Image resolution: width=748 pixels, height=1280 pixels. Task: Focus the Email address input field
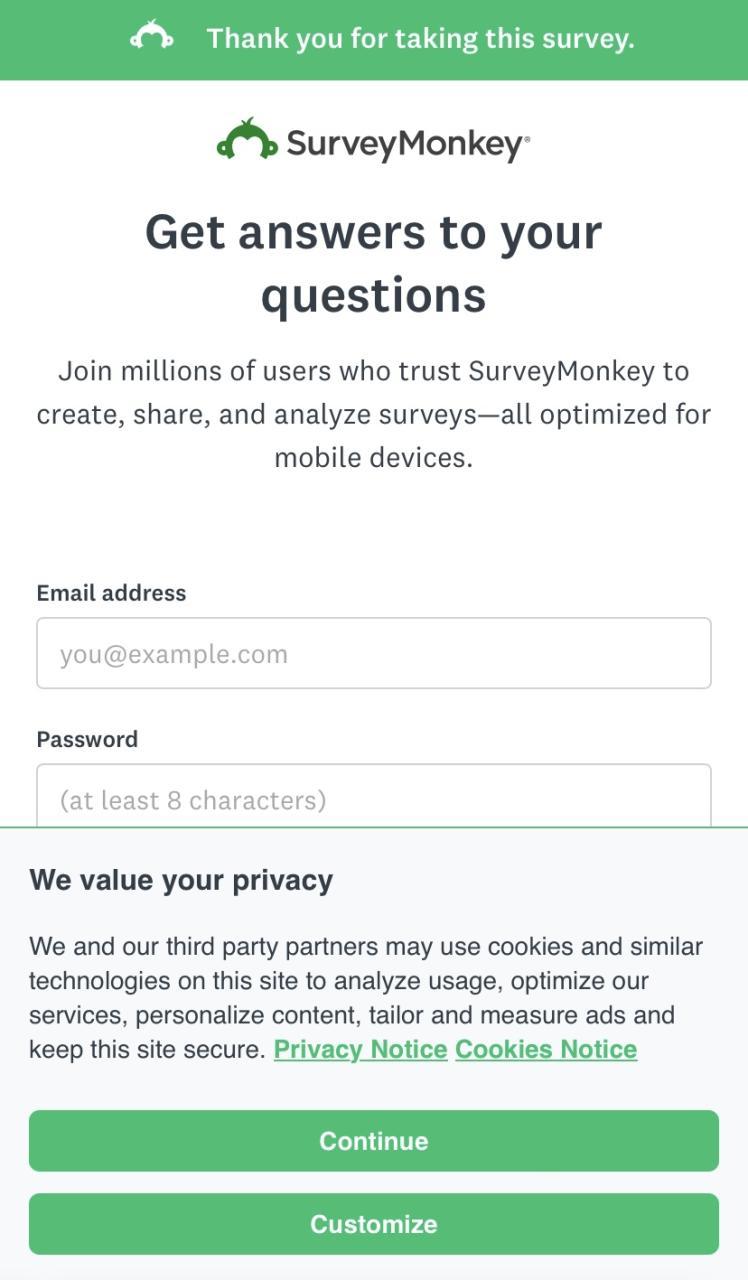click(x=374, y=653)
